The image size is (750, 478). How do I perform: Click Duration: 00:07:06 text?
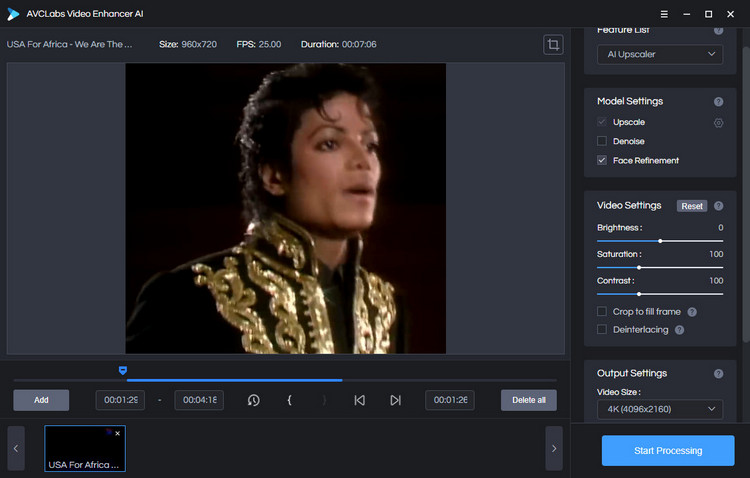(339, 44)
